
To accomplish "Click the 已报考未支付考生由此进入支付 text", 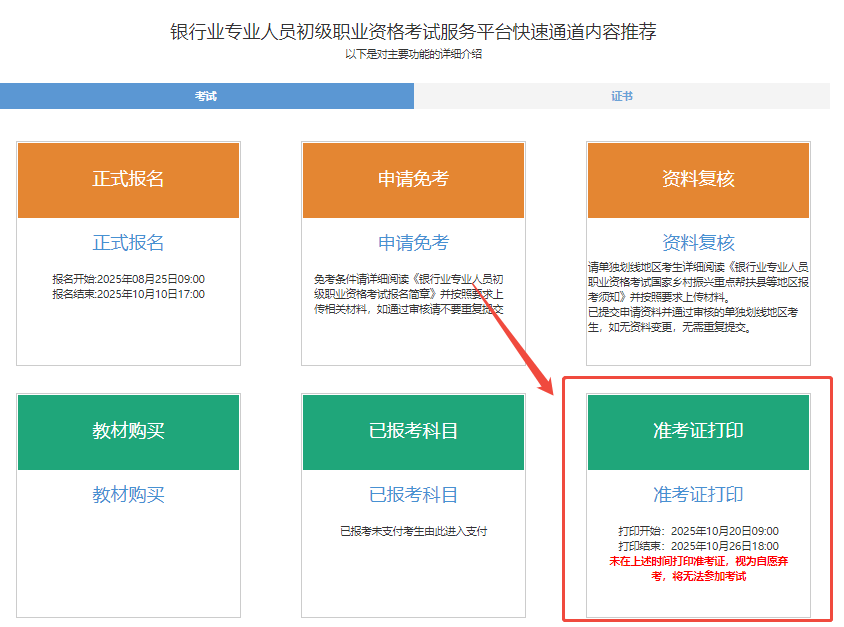I will [413, 531].
